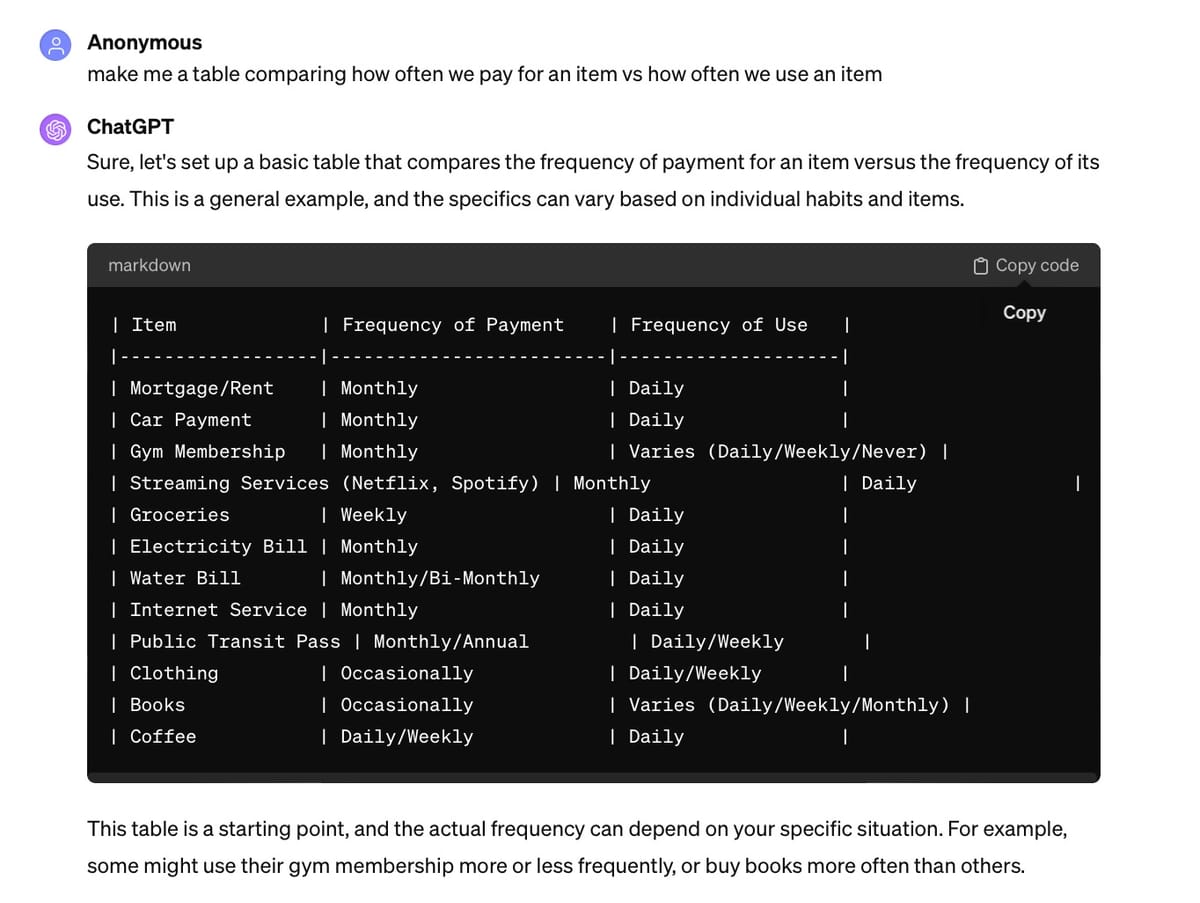Click the Coffee row in the table
The image size is (1200, 903).
[x=480, y=736]
